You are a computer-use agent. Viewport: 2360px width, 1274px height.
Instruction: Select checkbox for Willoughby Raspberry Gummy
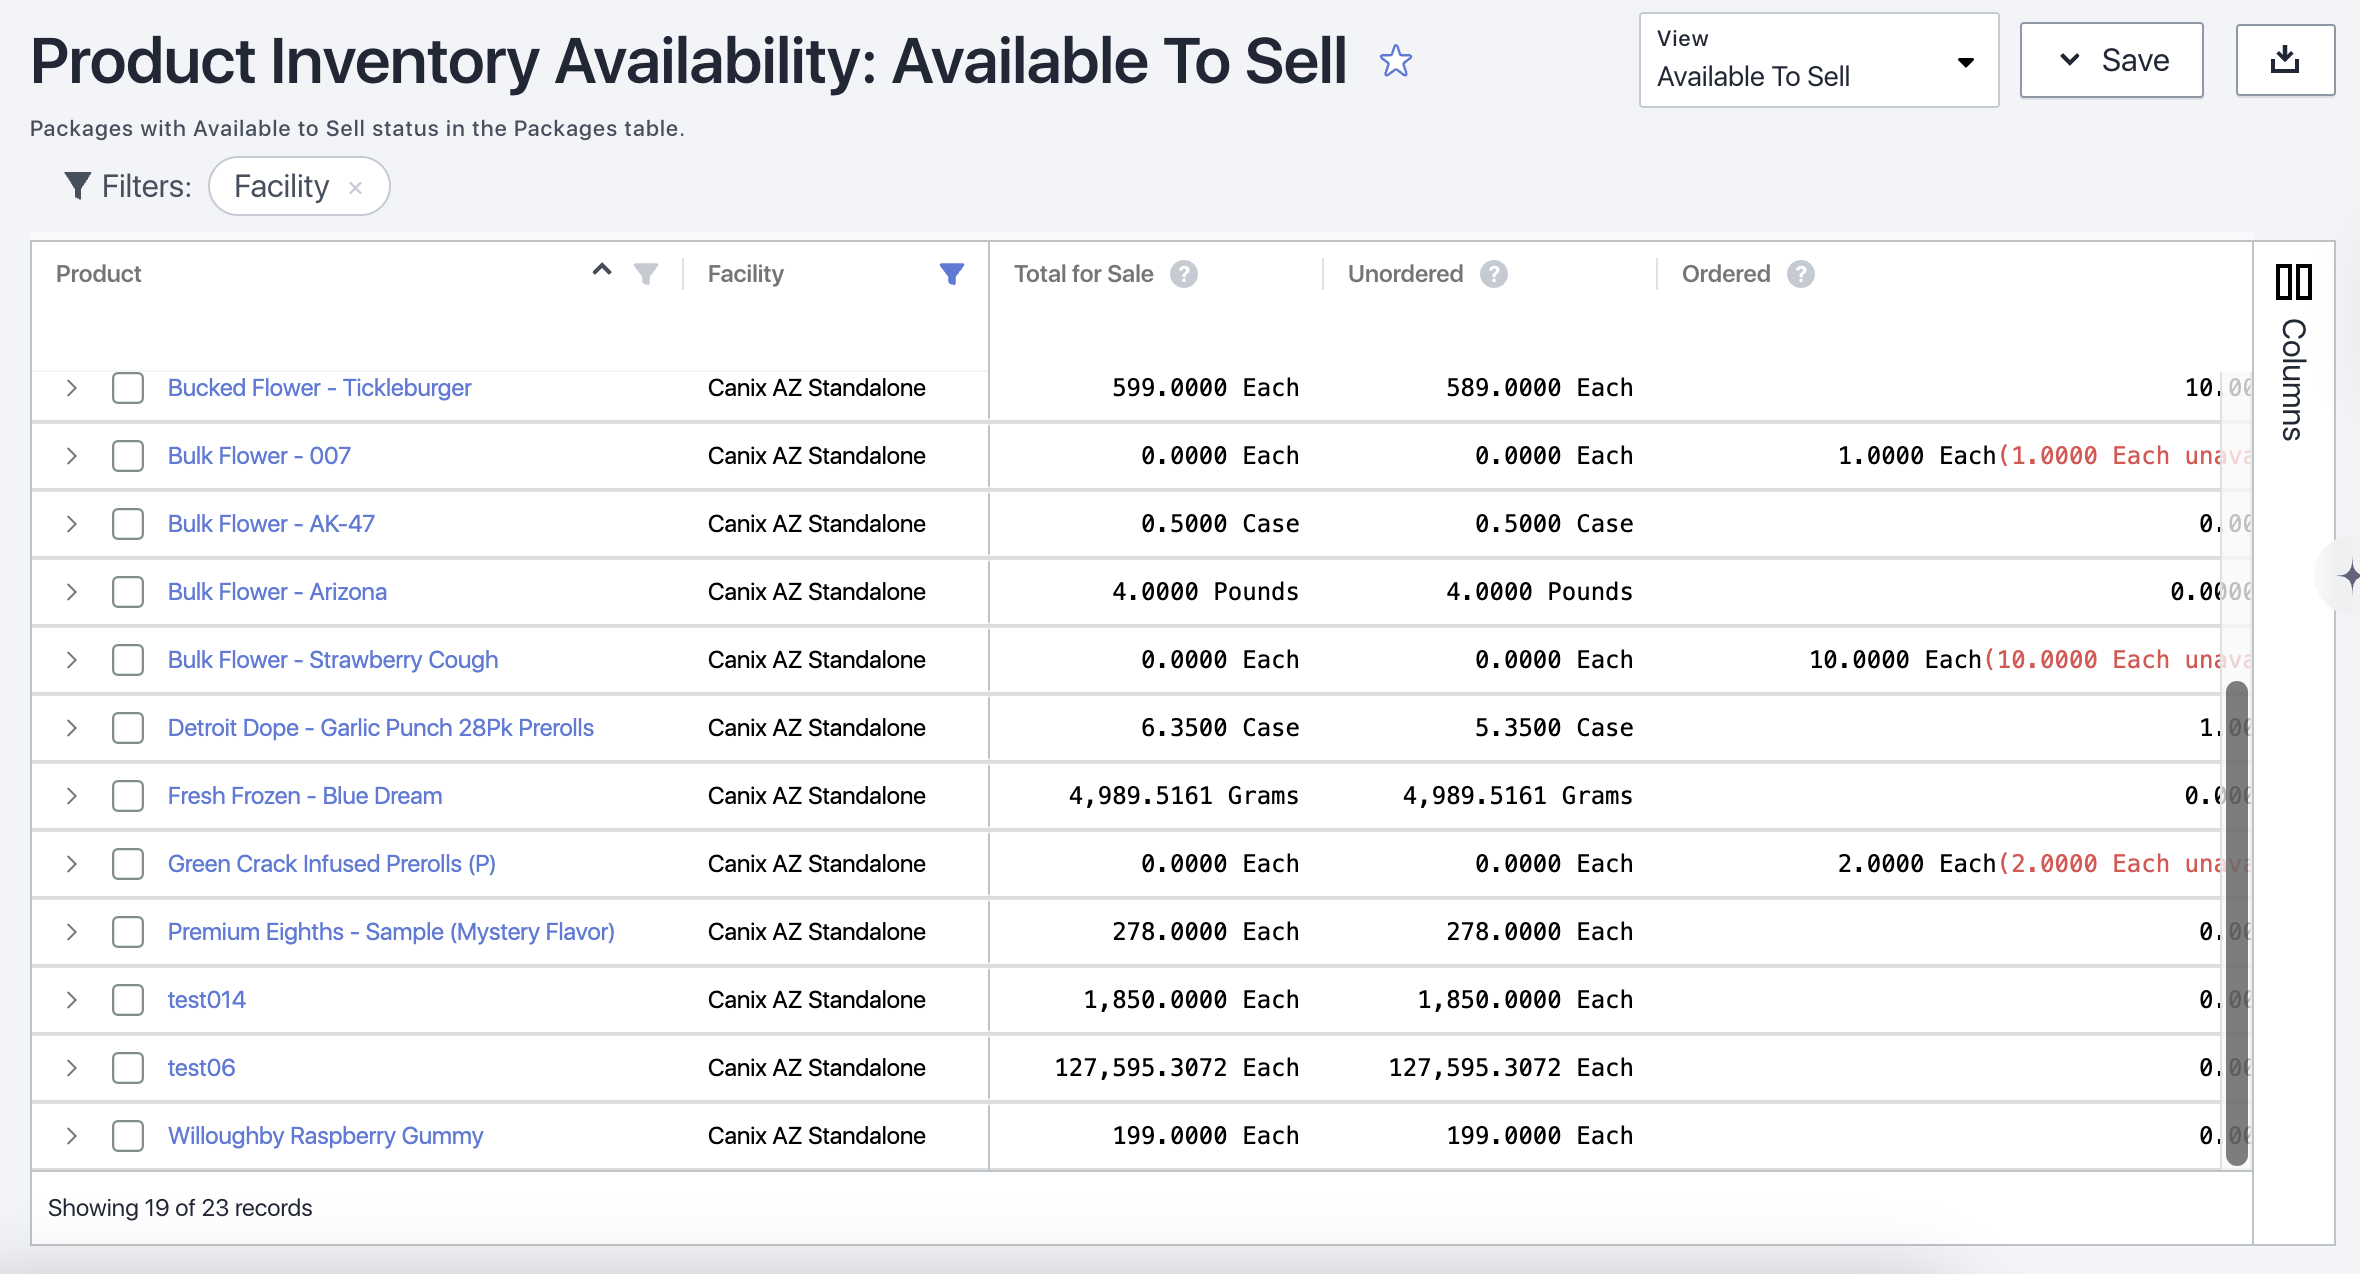[x=128, y=1136]
